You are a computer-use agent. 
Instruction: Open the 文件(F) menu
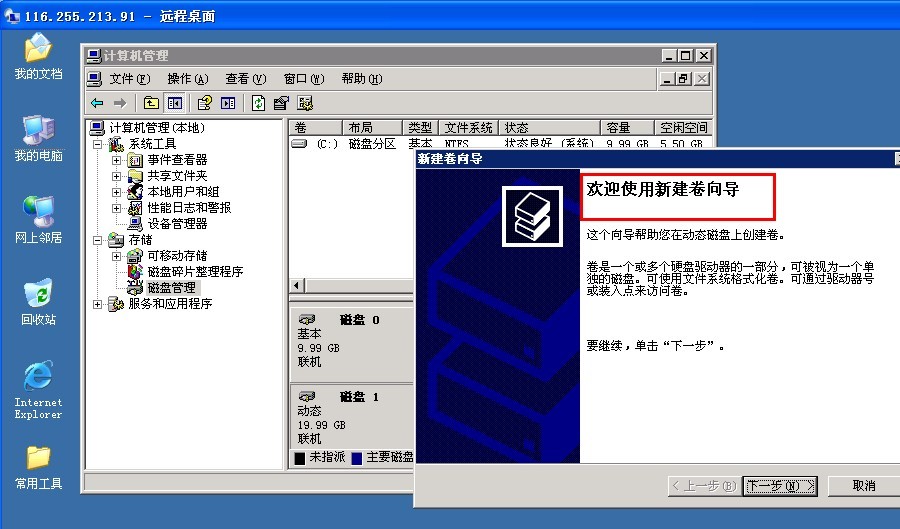coord(129,79)
